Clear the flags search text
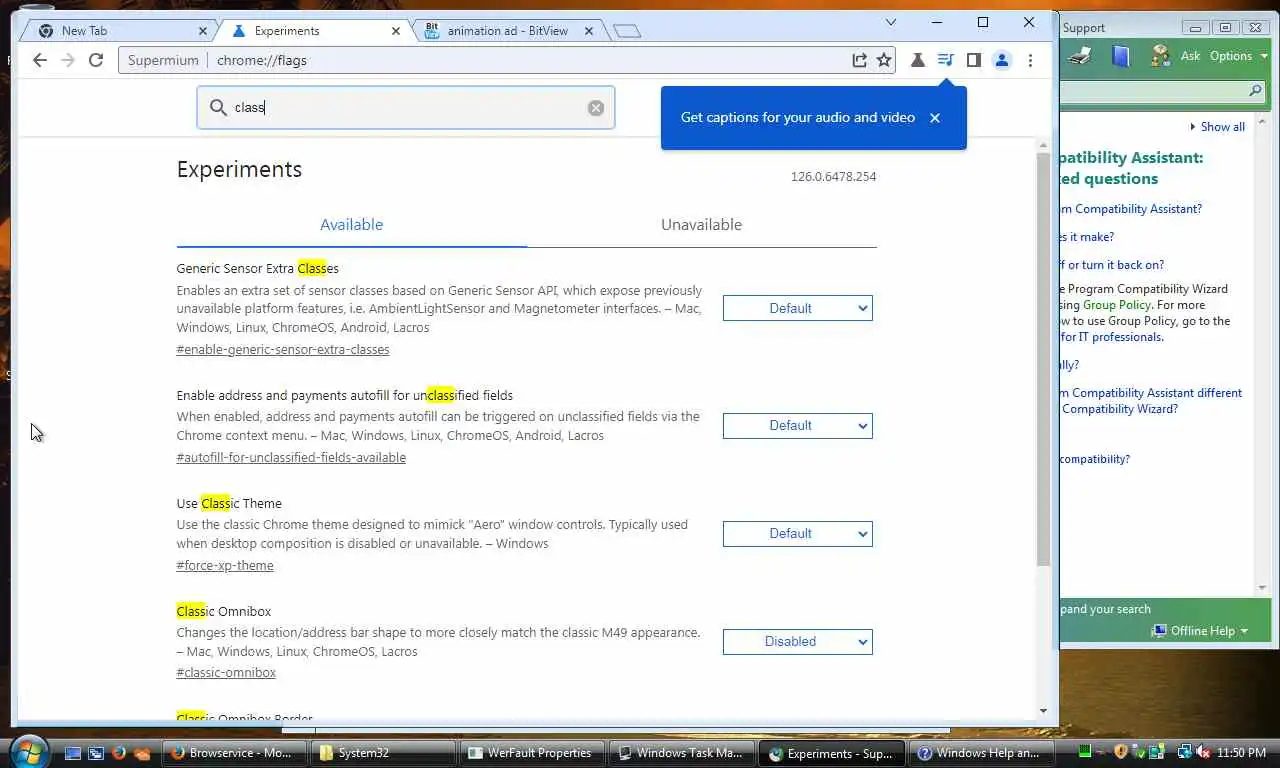Screen dimensions: 1280x768 coord(596,108)
